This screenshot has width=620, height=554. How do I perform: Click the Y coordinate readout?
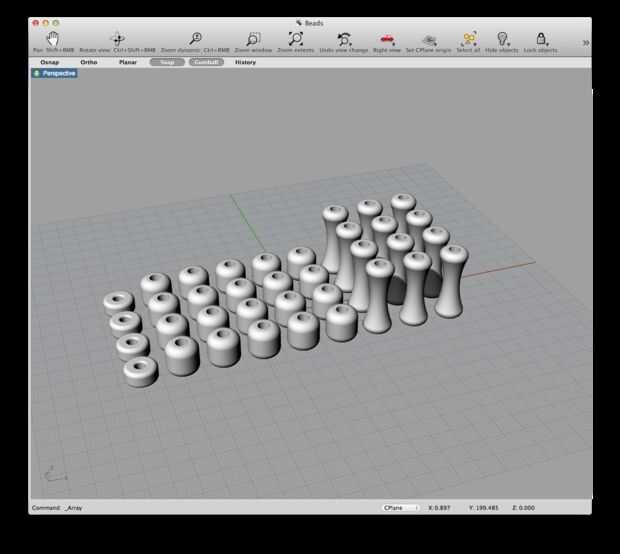click(x=484, y=508)
